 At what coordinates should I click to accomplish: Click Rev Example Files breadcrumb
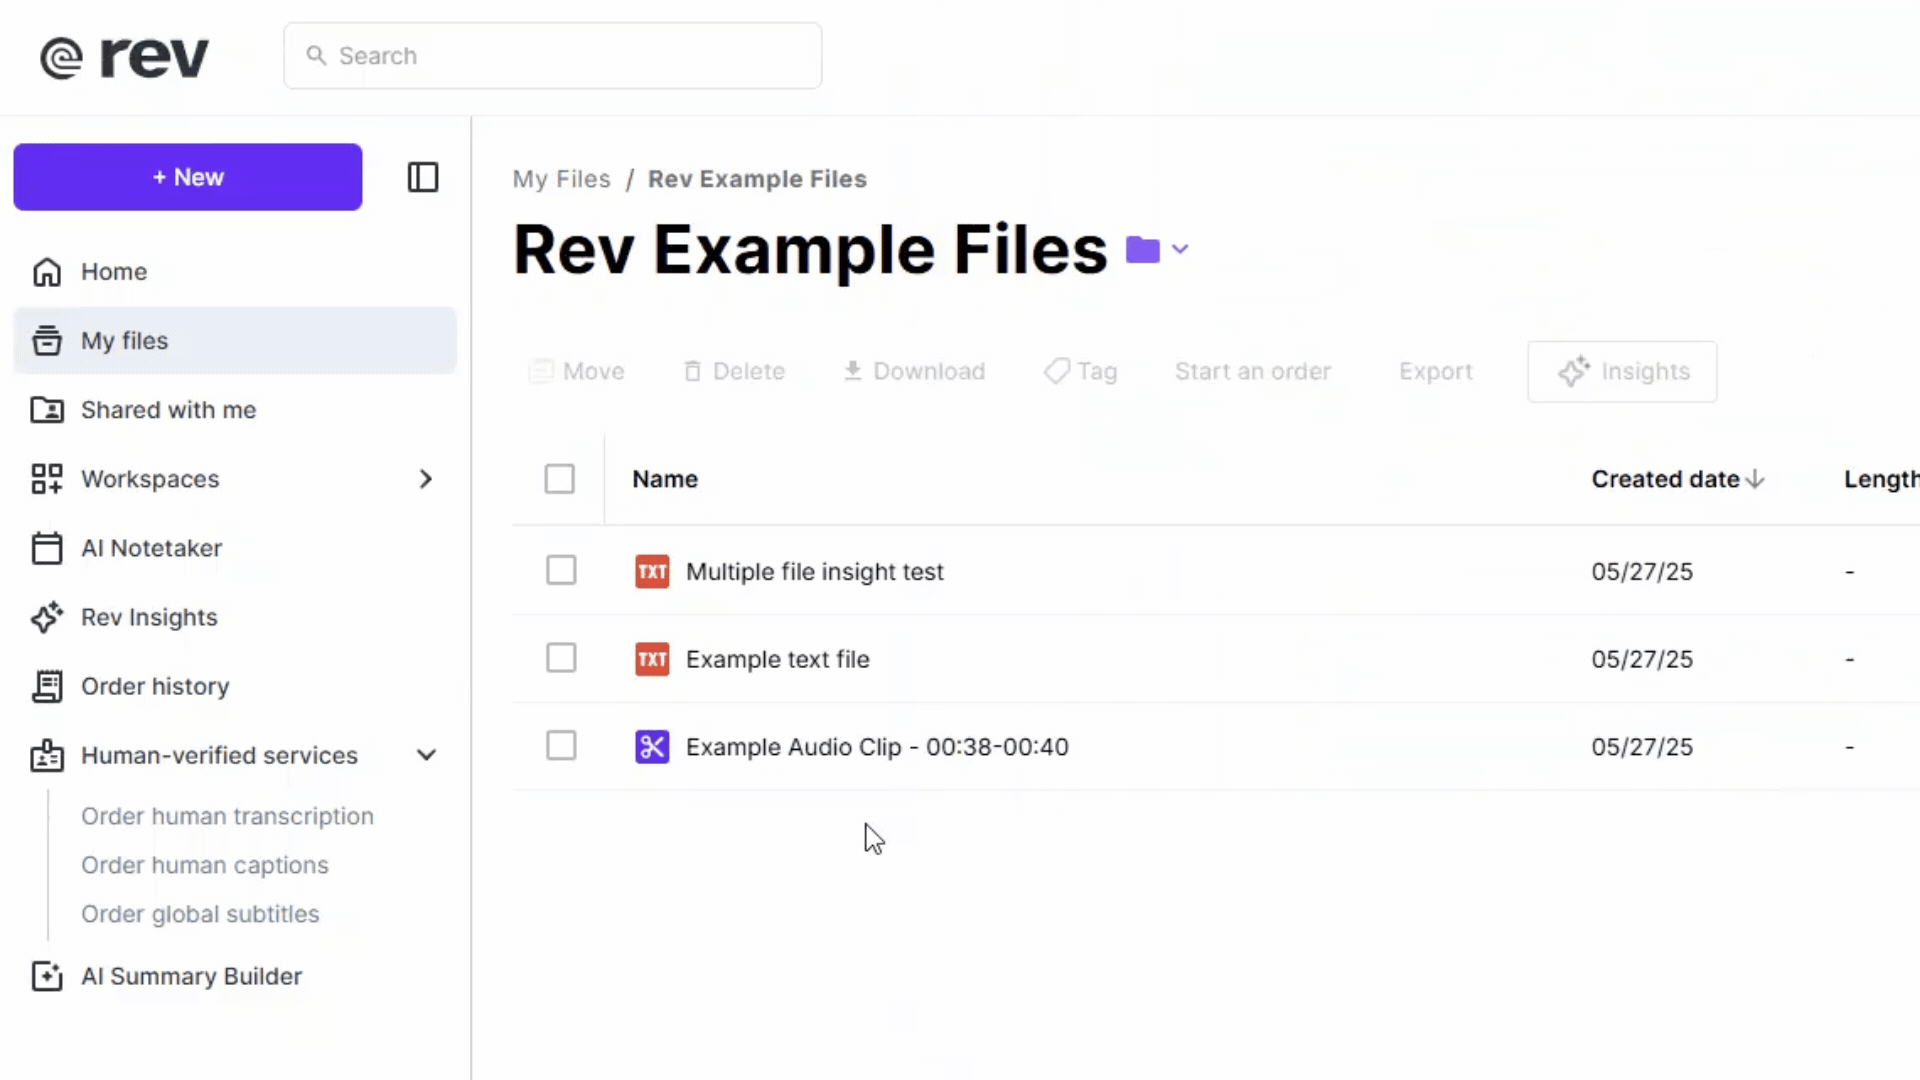tap(757, 179)
